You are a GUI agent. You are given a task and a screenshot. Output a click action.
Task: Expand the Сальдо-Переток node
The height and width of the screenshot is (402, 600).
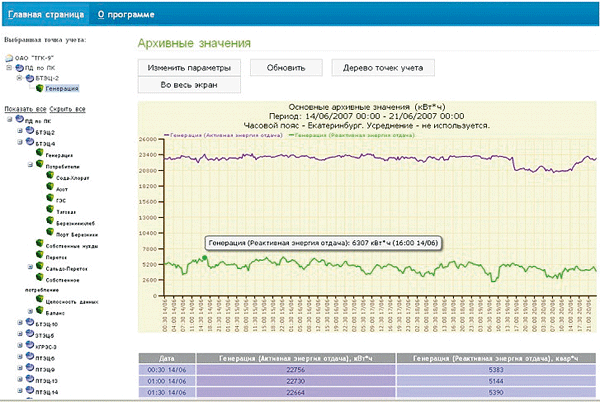point(30,267)
